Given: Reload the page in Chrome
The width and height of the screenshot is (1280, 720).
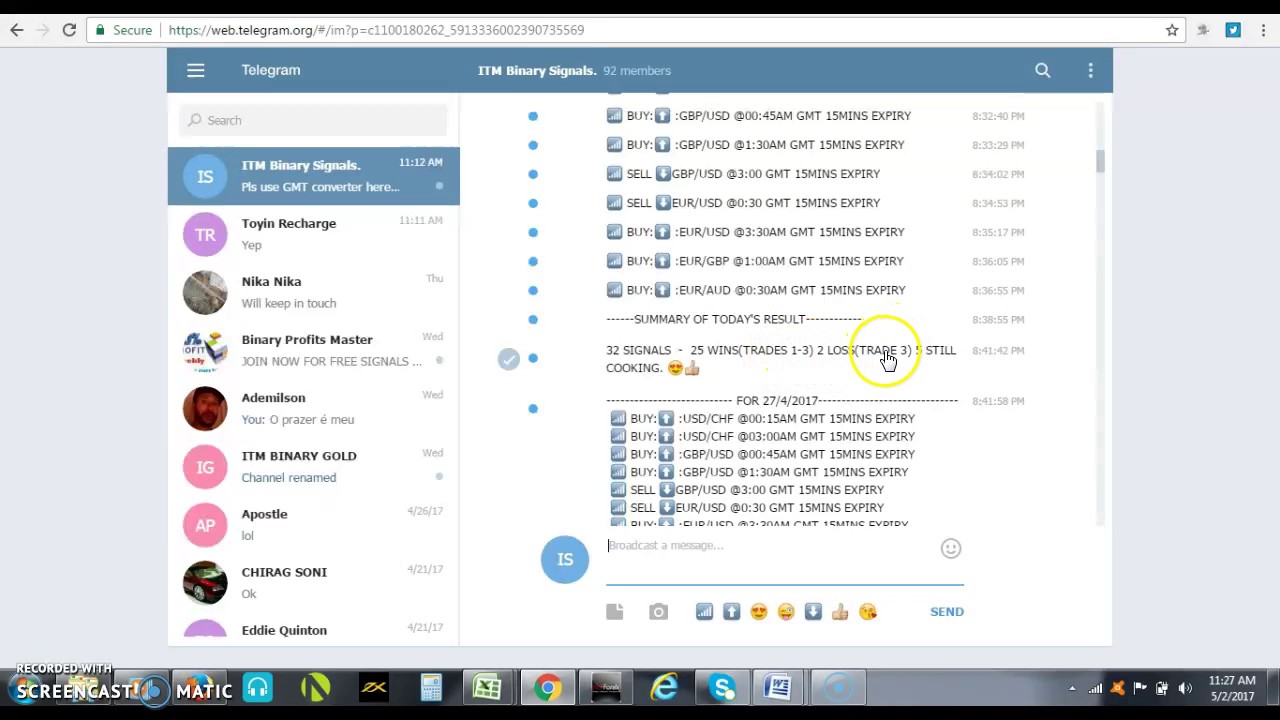Looking at the screenshot, I should 69,30.
